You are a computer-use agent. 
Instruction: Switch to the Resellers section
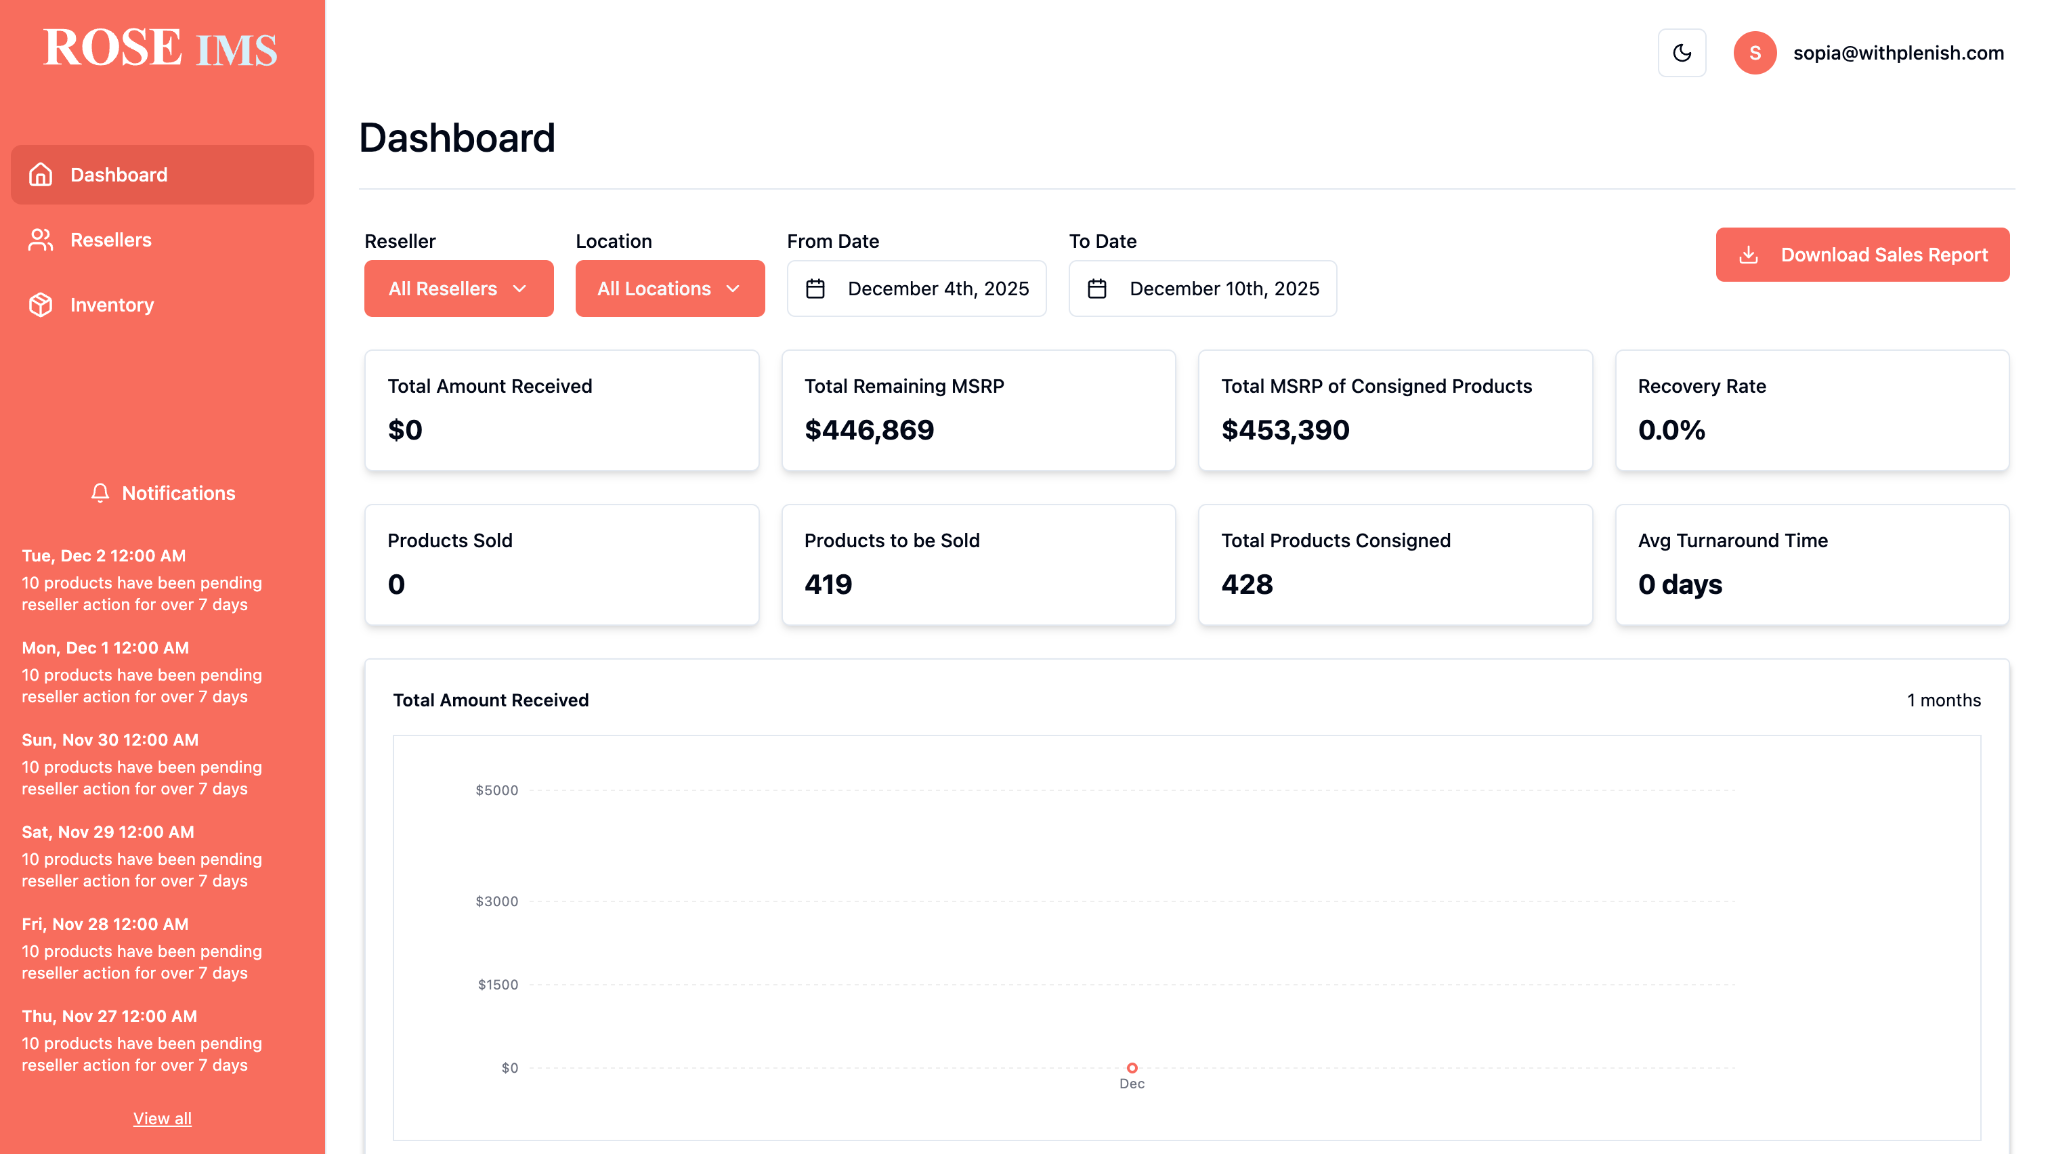click(x=110, y=239)
